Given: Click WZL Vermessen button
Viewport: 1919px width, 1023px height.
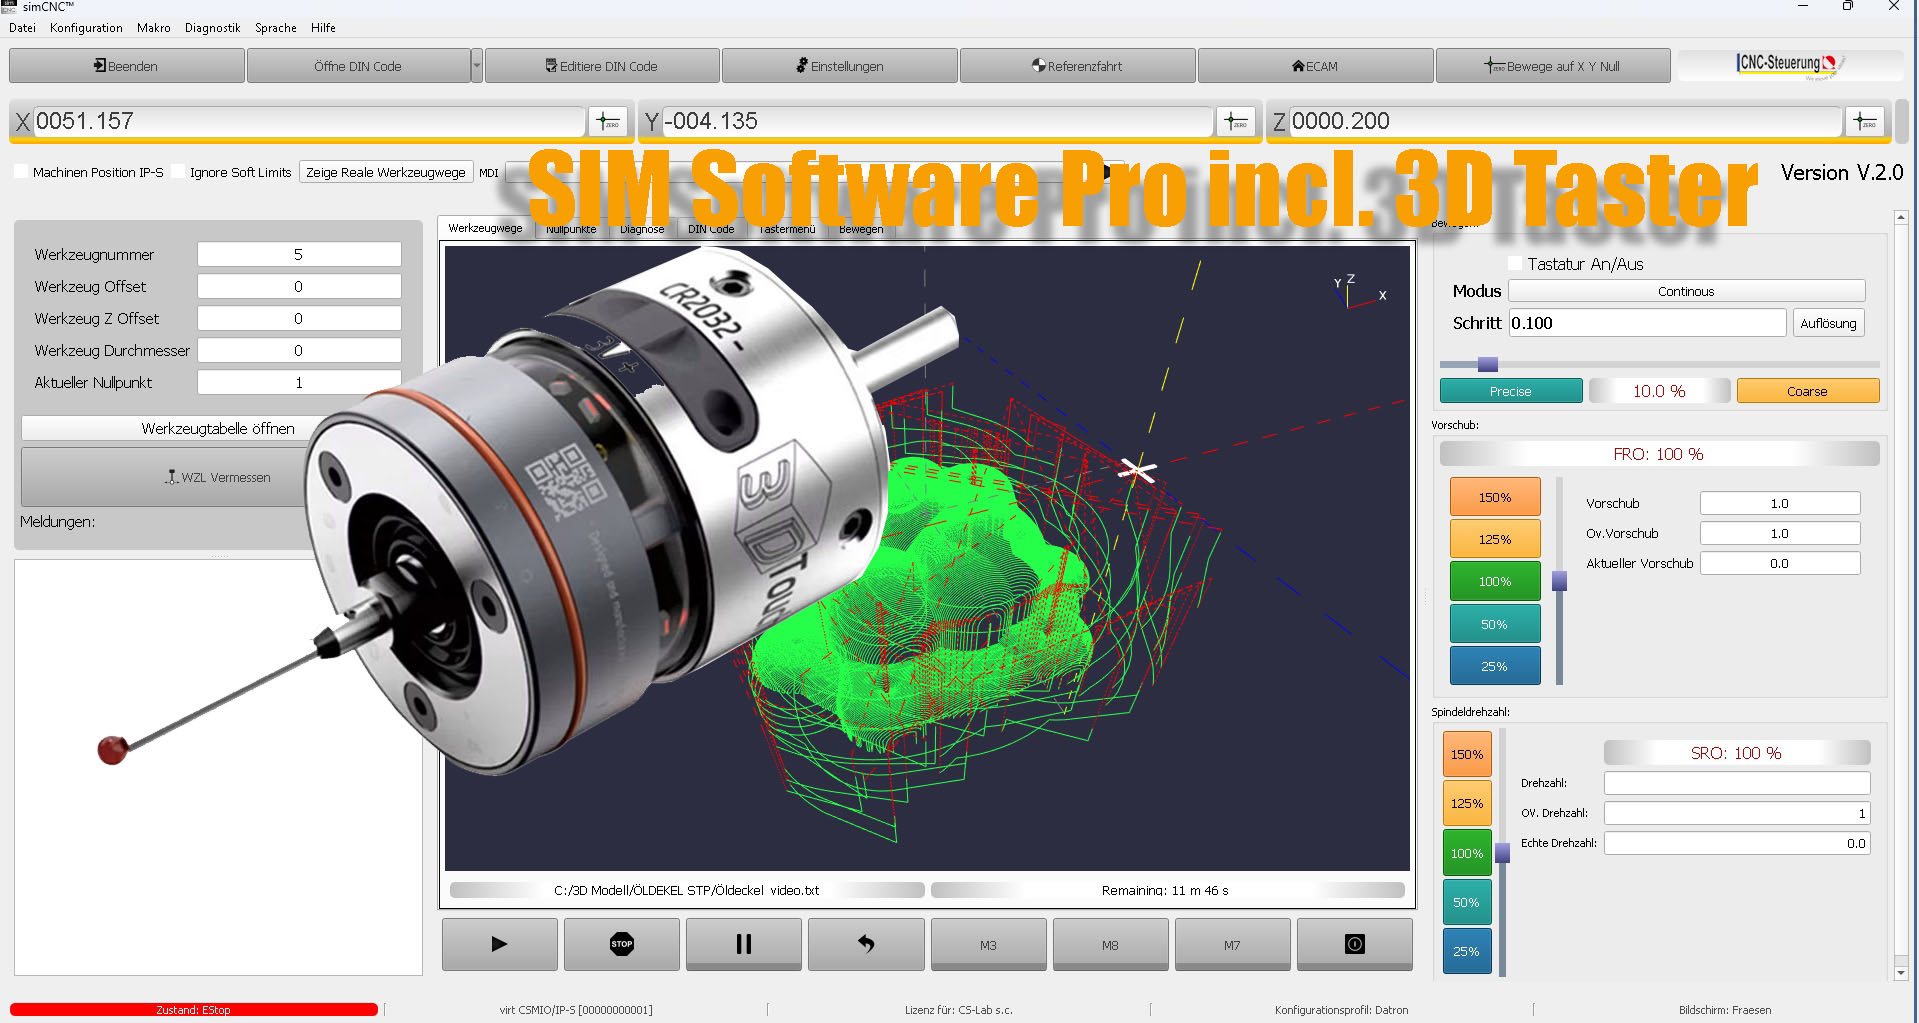Looking at the screenshot, I should tap(218, 477).
